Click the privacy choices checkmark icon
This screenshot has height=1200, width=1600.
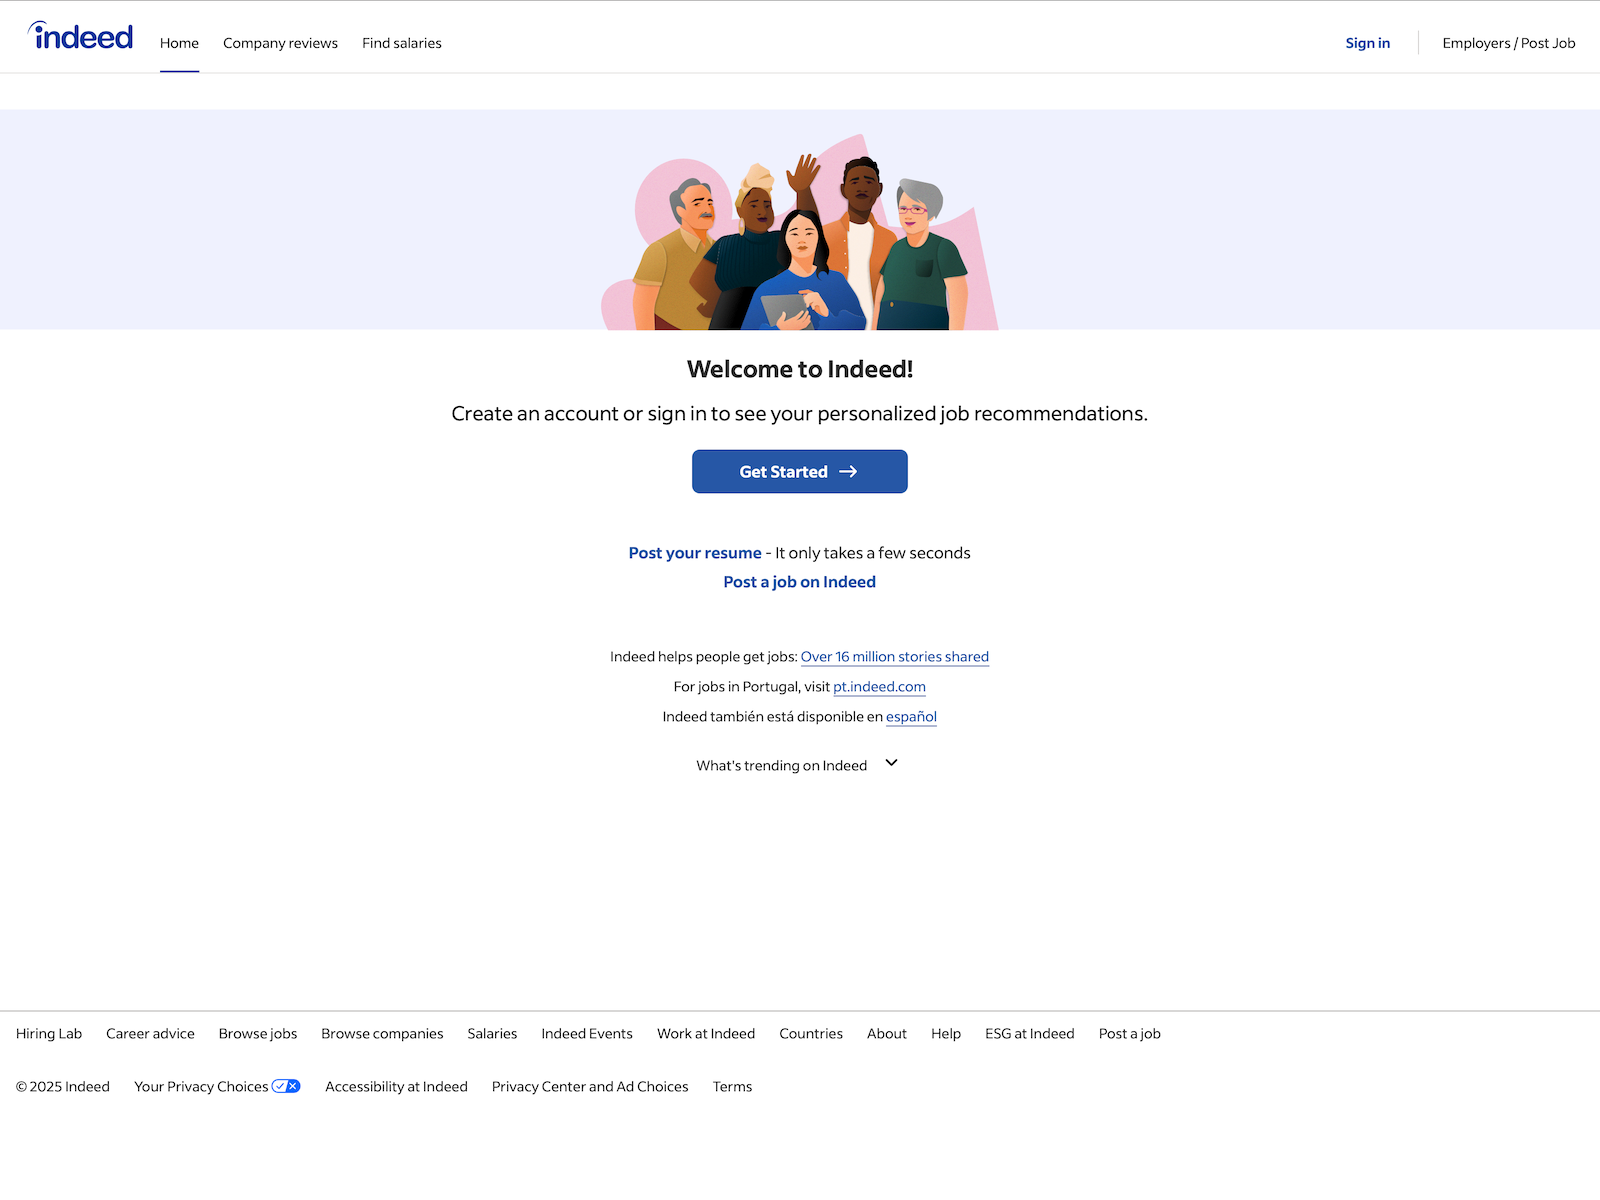click(286, 1086)
